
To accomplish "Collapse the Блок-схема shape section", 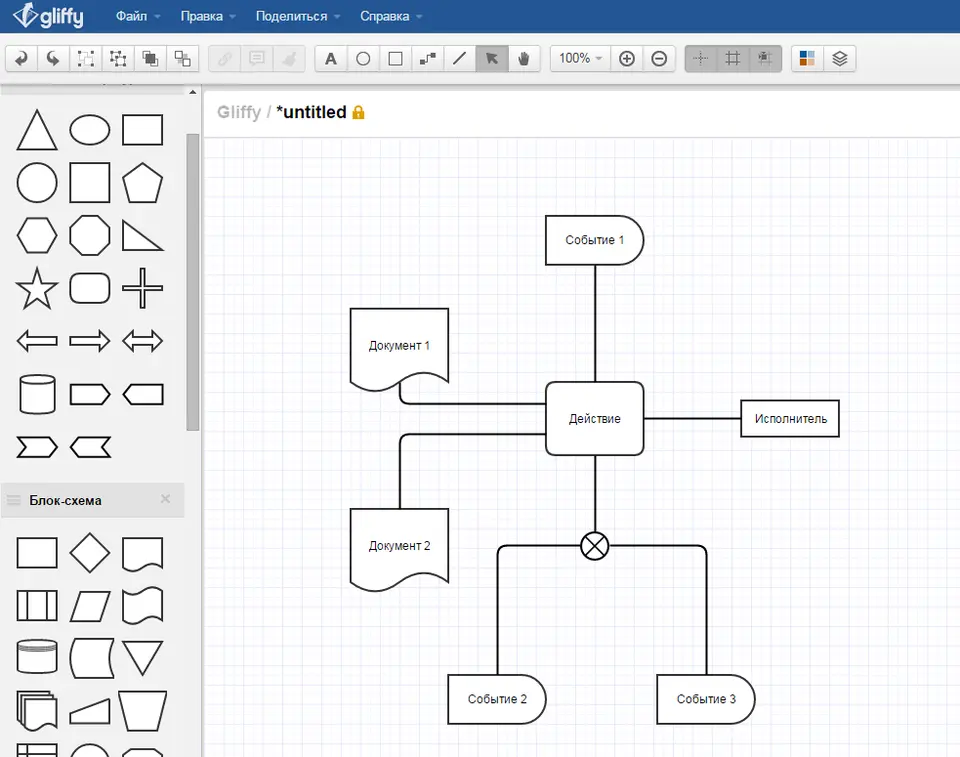I will click(66, 500).
